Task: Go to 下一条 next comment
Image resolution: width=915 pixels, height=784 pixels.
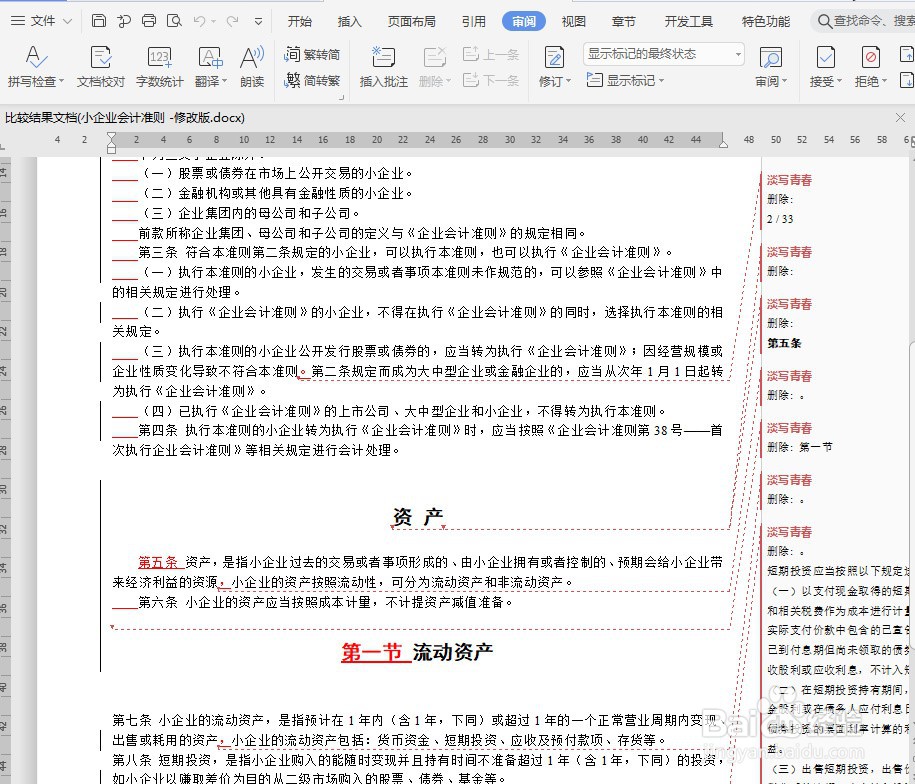Action: tap(491, 80)
